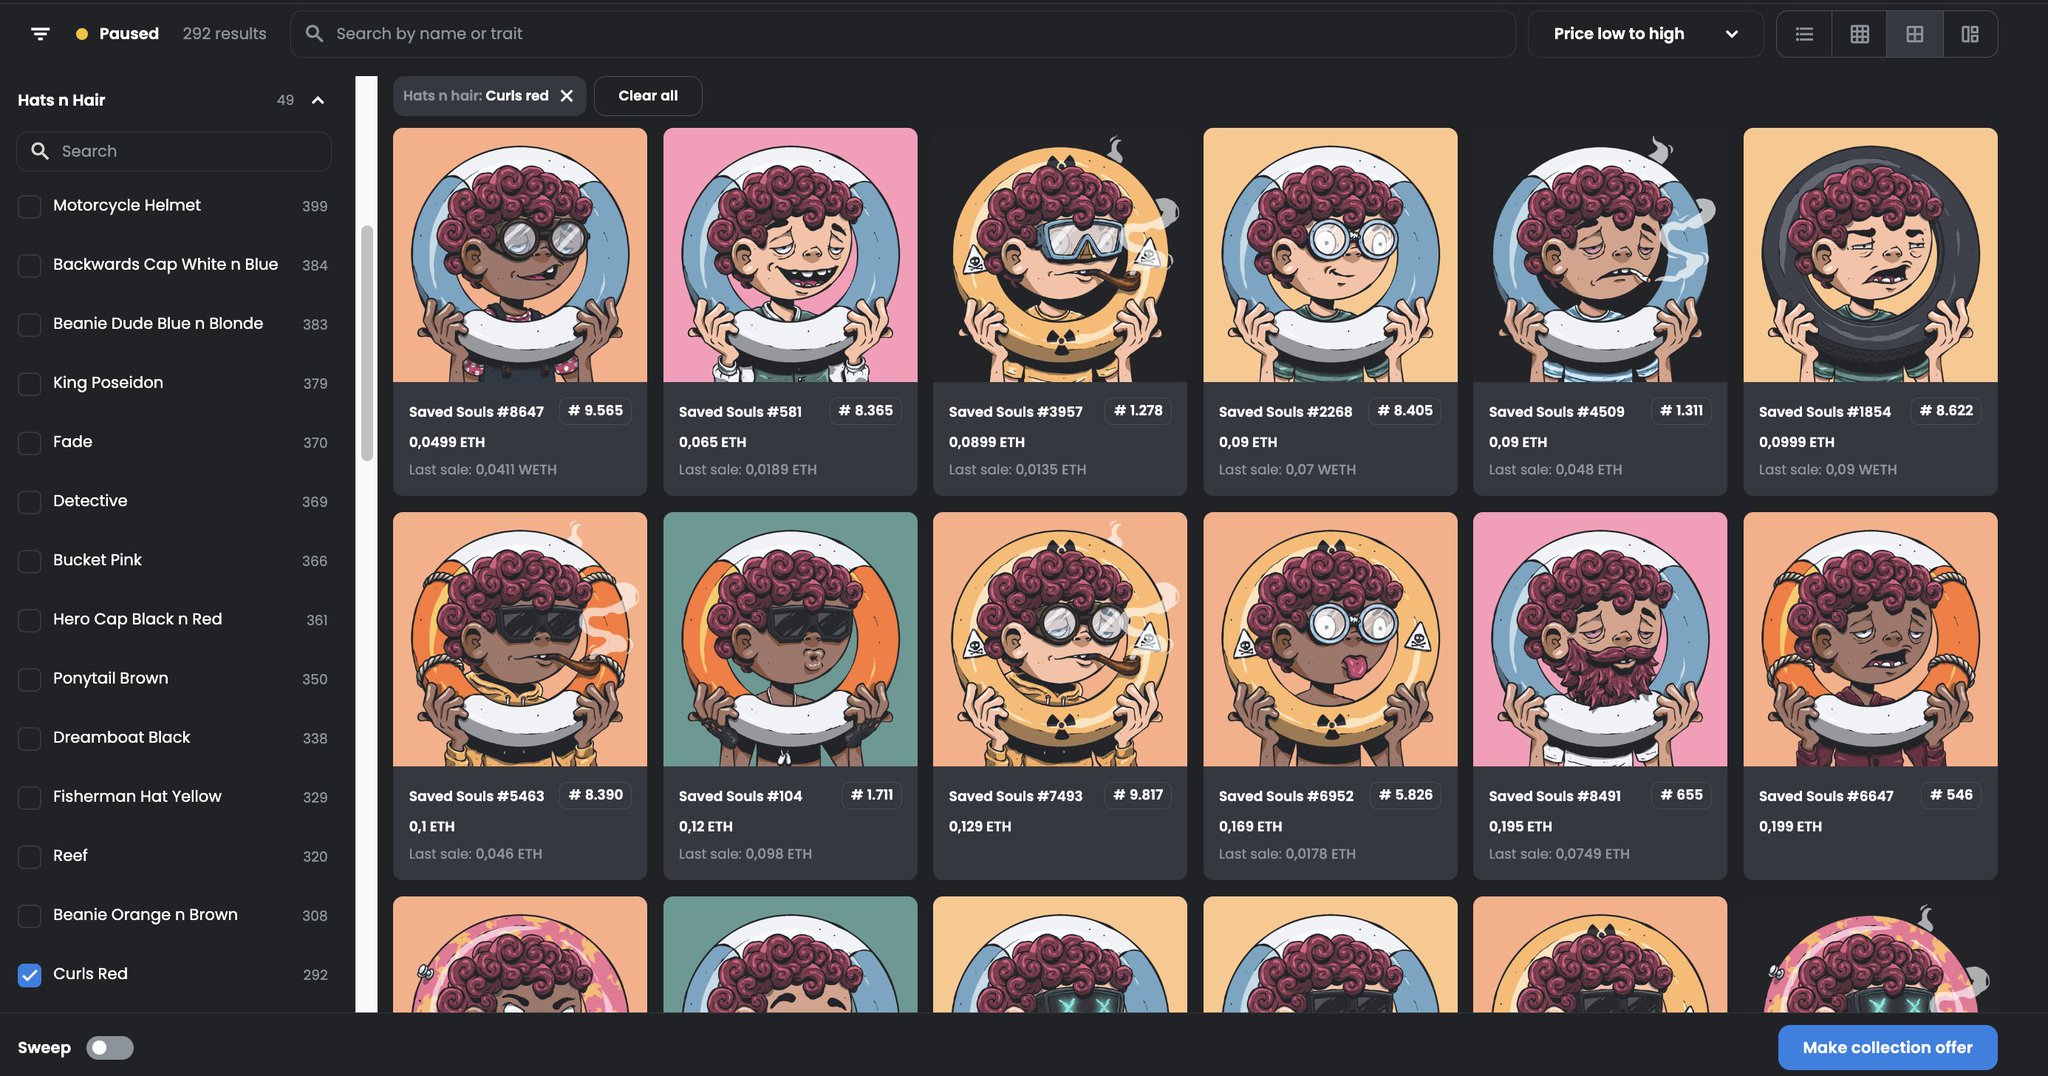This screenshot has width=2048, height=1076.
Task: Click the 0,199 ETH price
Action: click(x=1790, y=827)
